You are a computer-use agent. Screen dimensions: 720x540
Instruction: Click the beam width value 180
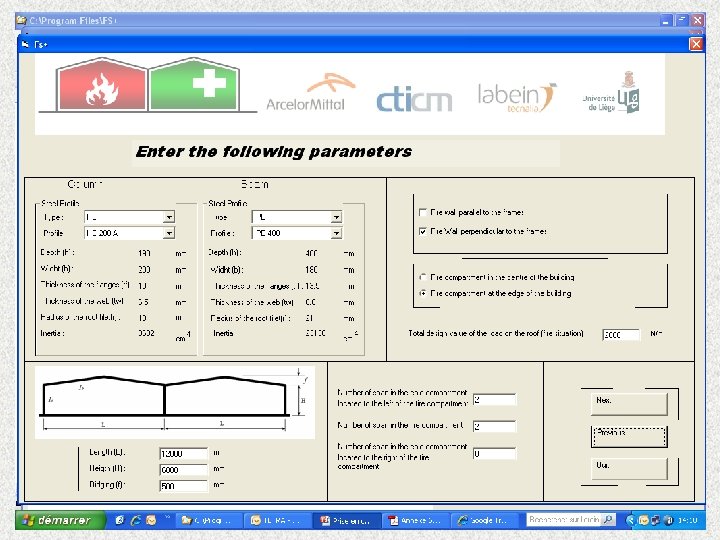click(x=312, y=270)
